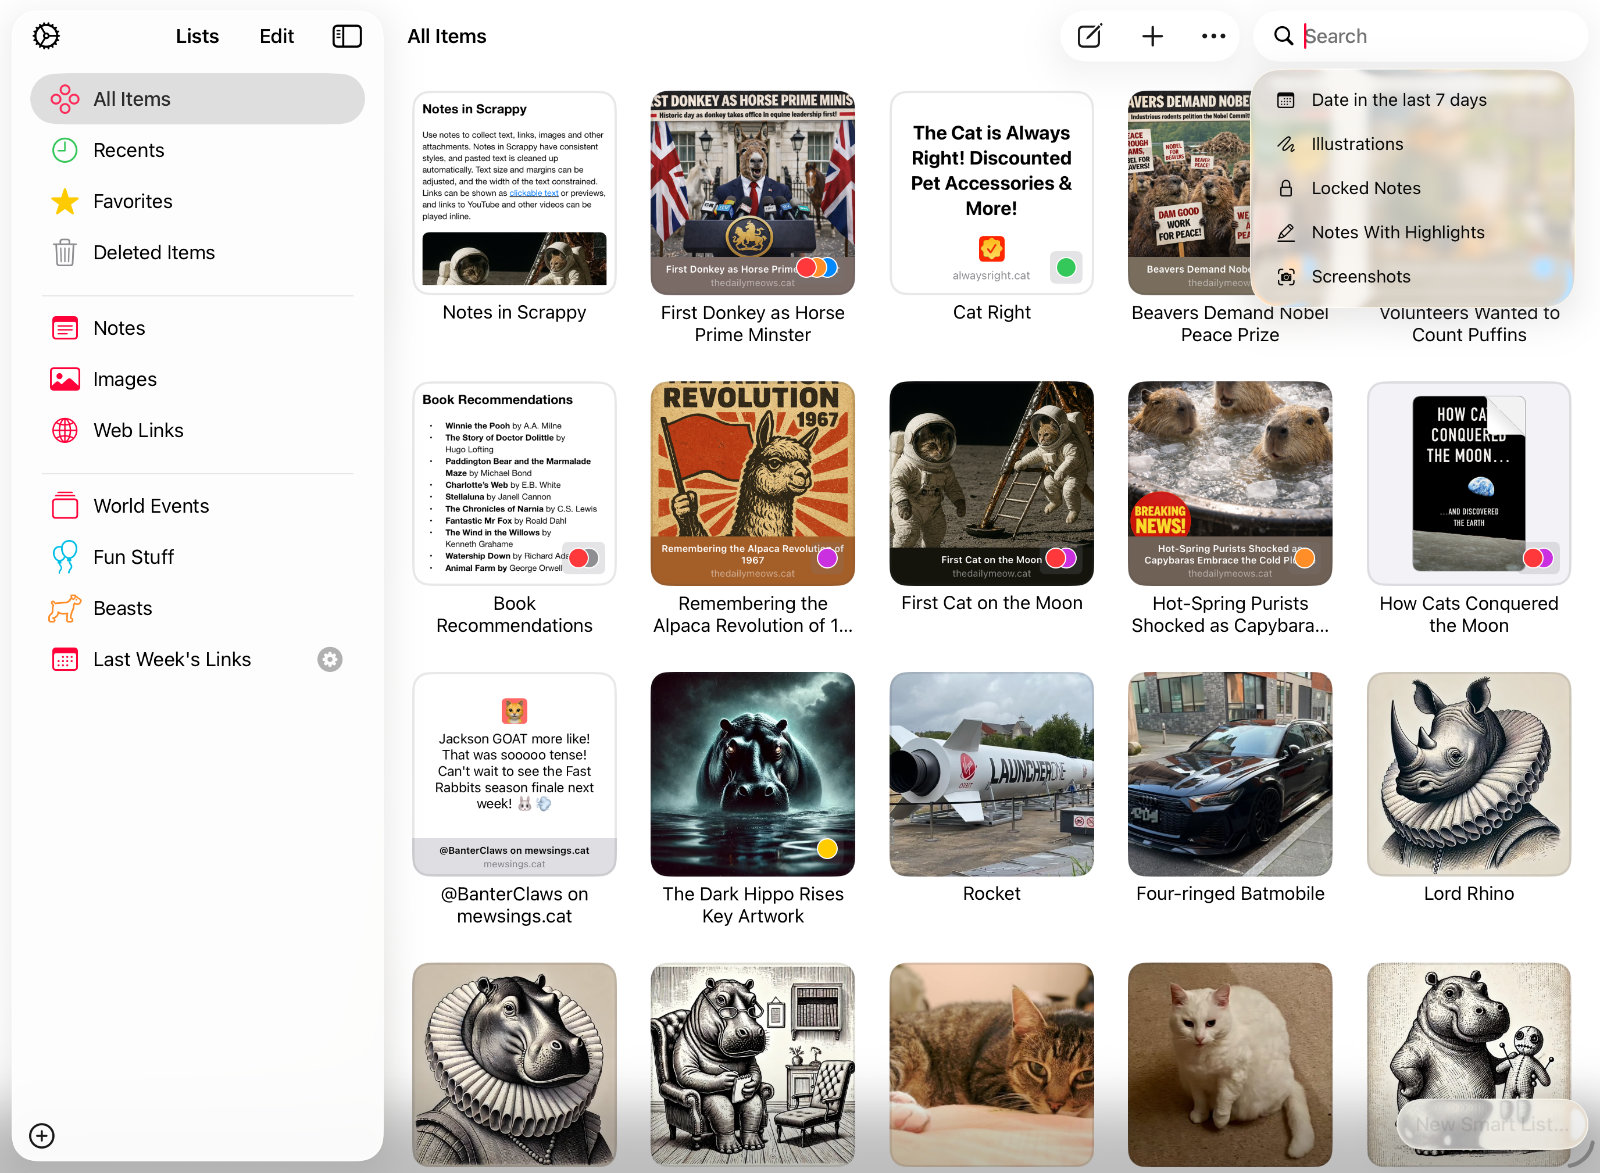
Task: Choose the Illustrations search filter
Action: [x=1357, y=143]
